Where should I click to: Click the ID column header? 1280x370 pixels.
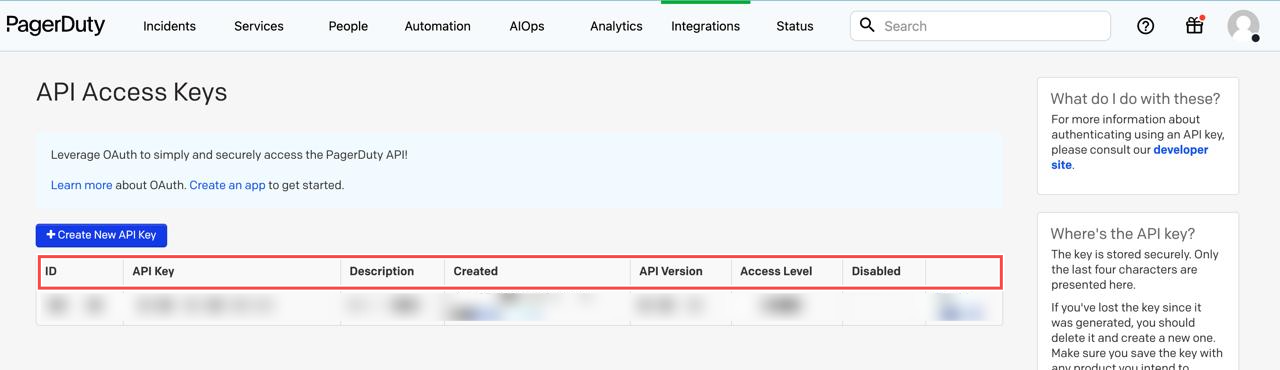tap(51, 271)
